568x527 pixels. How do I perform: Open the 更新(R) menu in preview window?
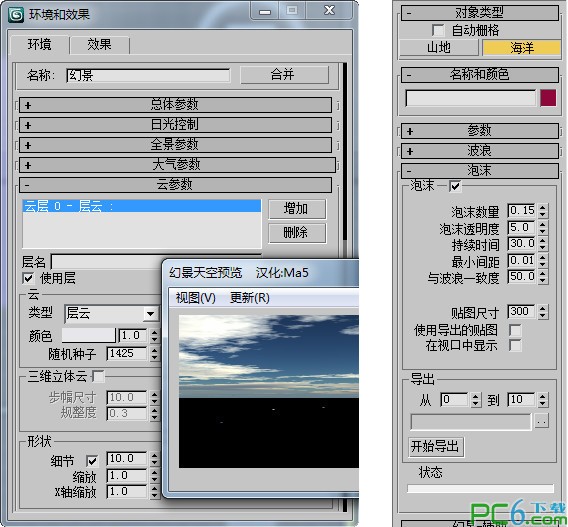(250, 298)
